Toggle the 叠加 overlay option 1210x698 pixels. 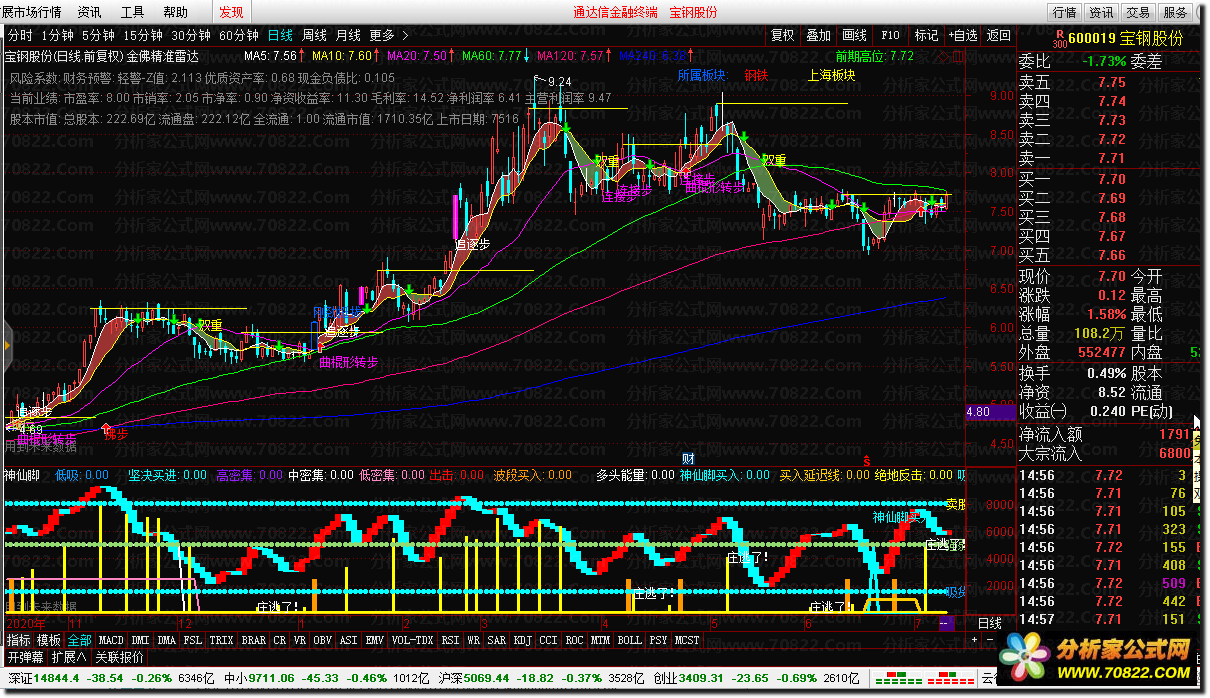click(x=818, y=35)
